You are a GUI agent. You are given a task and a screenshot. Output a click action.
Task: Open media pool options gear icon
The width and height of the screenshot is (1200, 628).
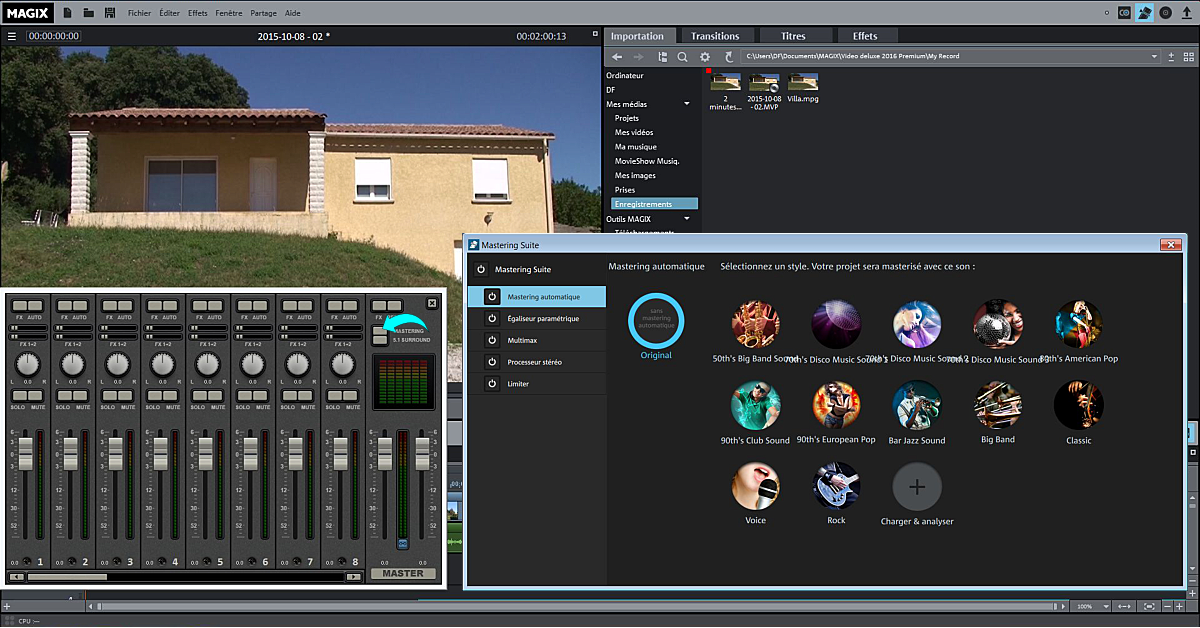[x=705, y=57]
